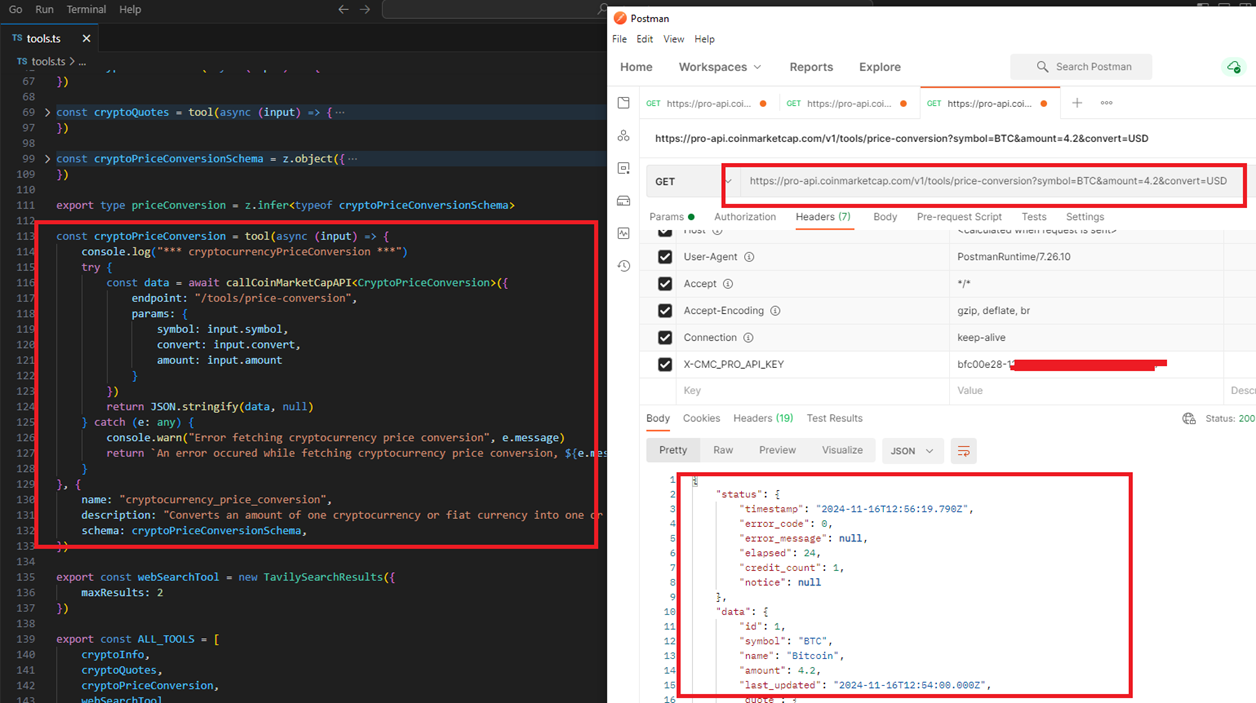
Task: Add a new request tab with plus icon
Action: (x=1077, y=103)
